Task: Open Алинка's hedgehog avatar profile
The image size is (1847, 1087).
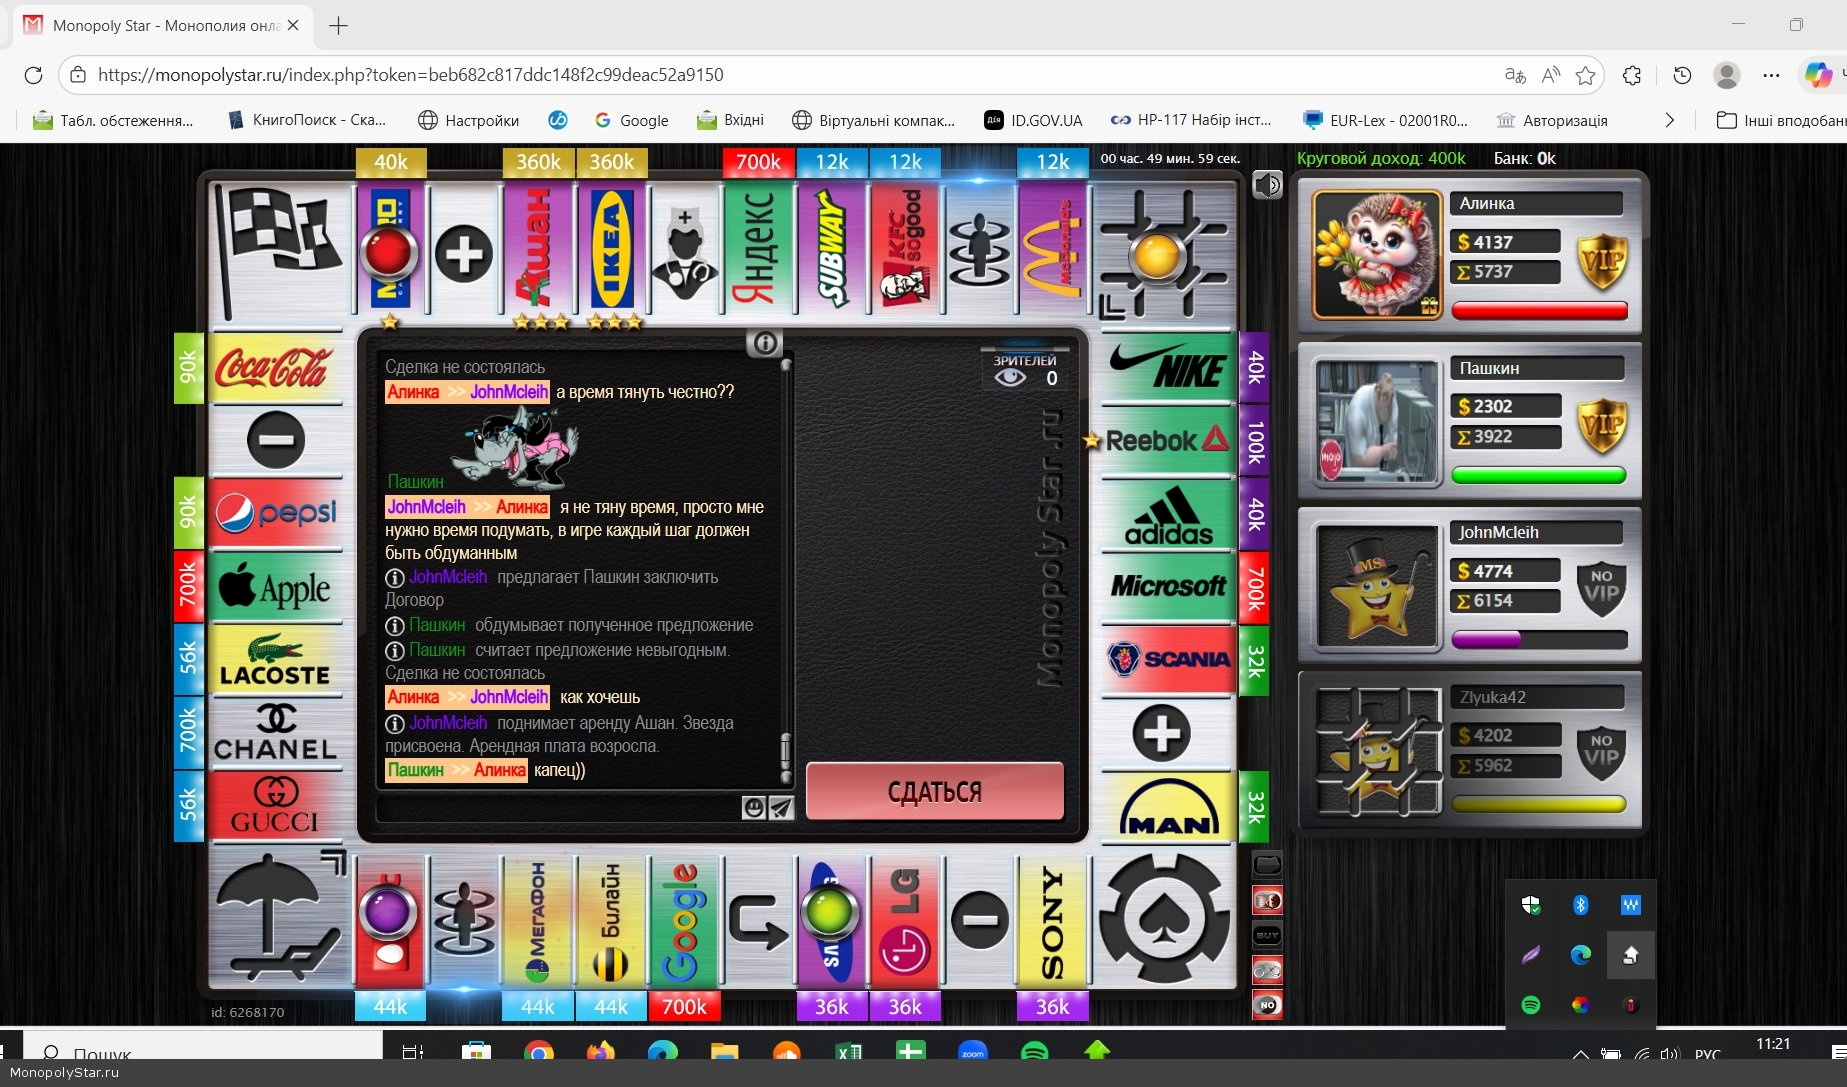Action: point(1376,254)
